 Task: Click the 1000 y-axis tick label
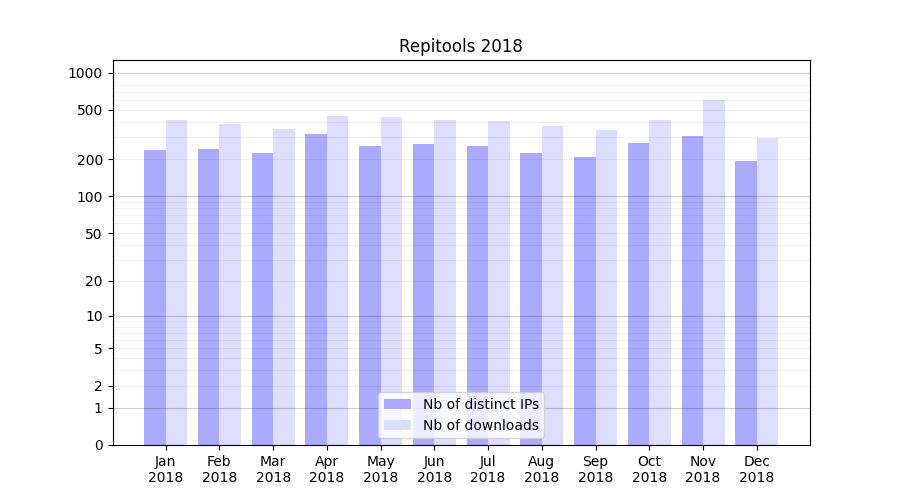point(85,73)
